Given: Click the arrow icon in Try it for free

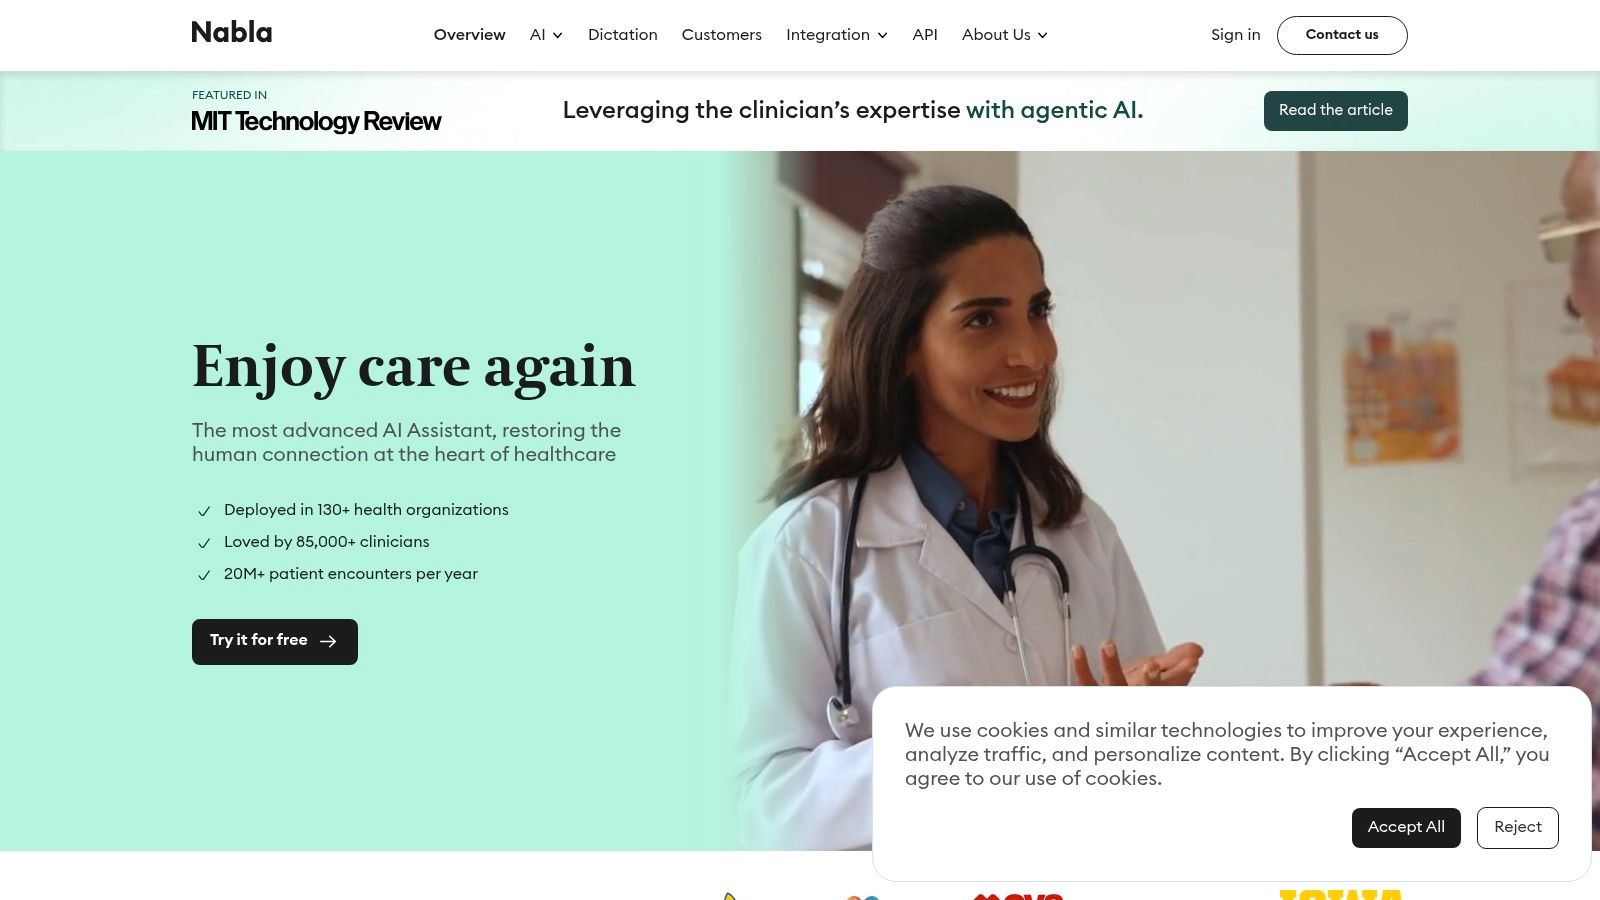Looking at the screenshot, I should point(328,641).
